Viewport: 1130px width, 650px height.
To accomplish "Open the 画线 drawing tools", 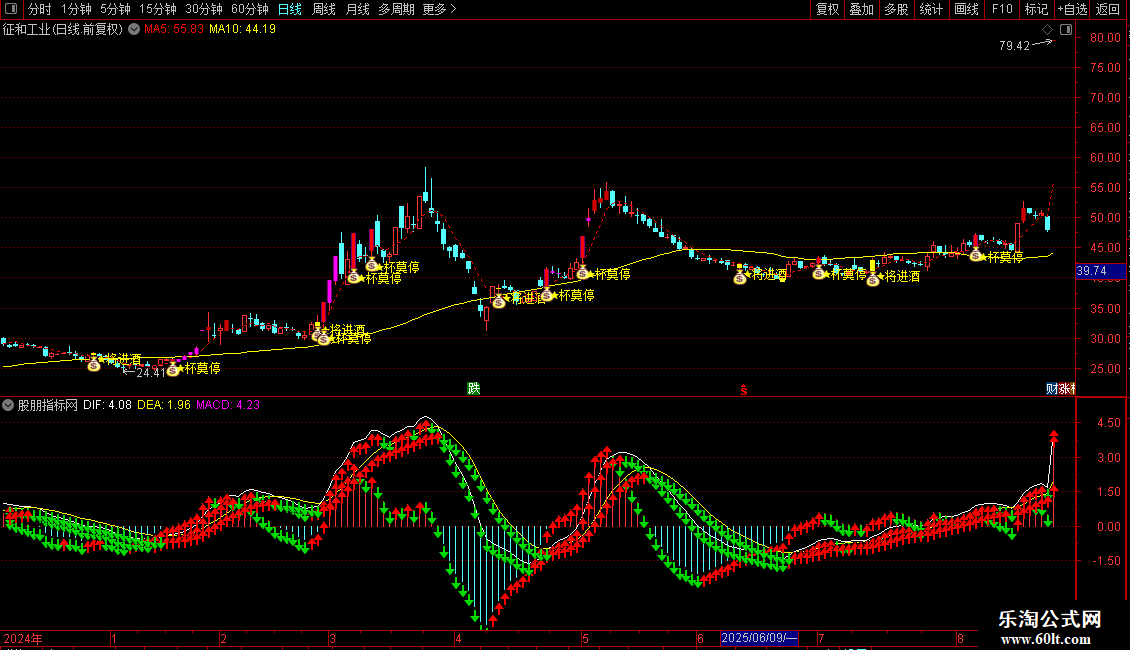I will [966, 9].
